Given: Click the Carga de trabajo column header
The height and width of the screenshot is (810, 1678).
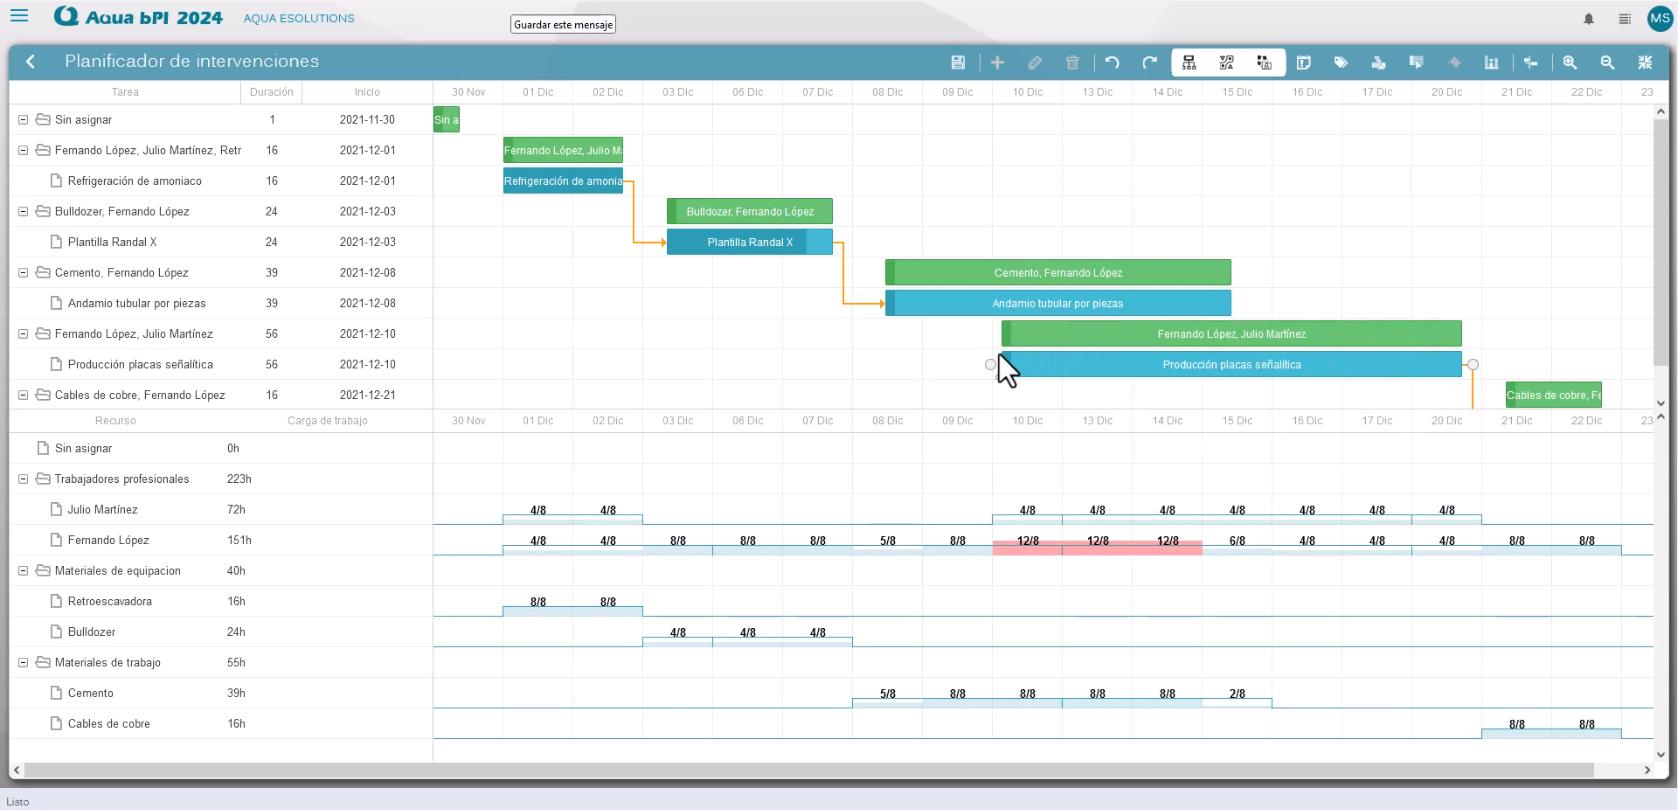Looking at the screenshot, I should point(327,421).
